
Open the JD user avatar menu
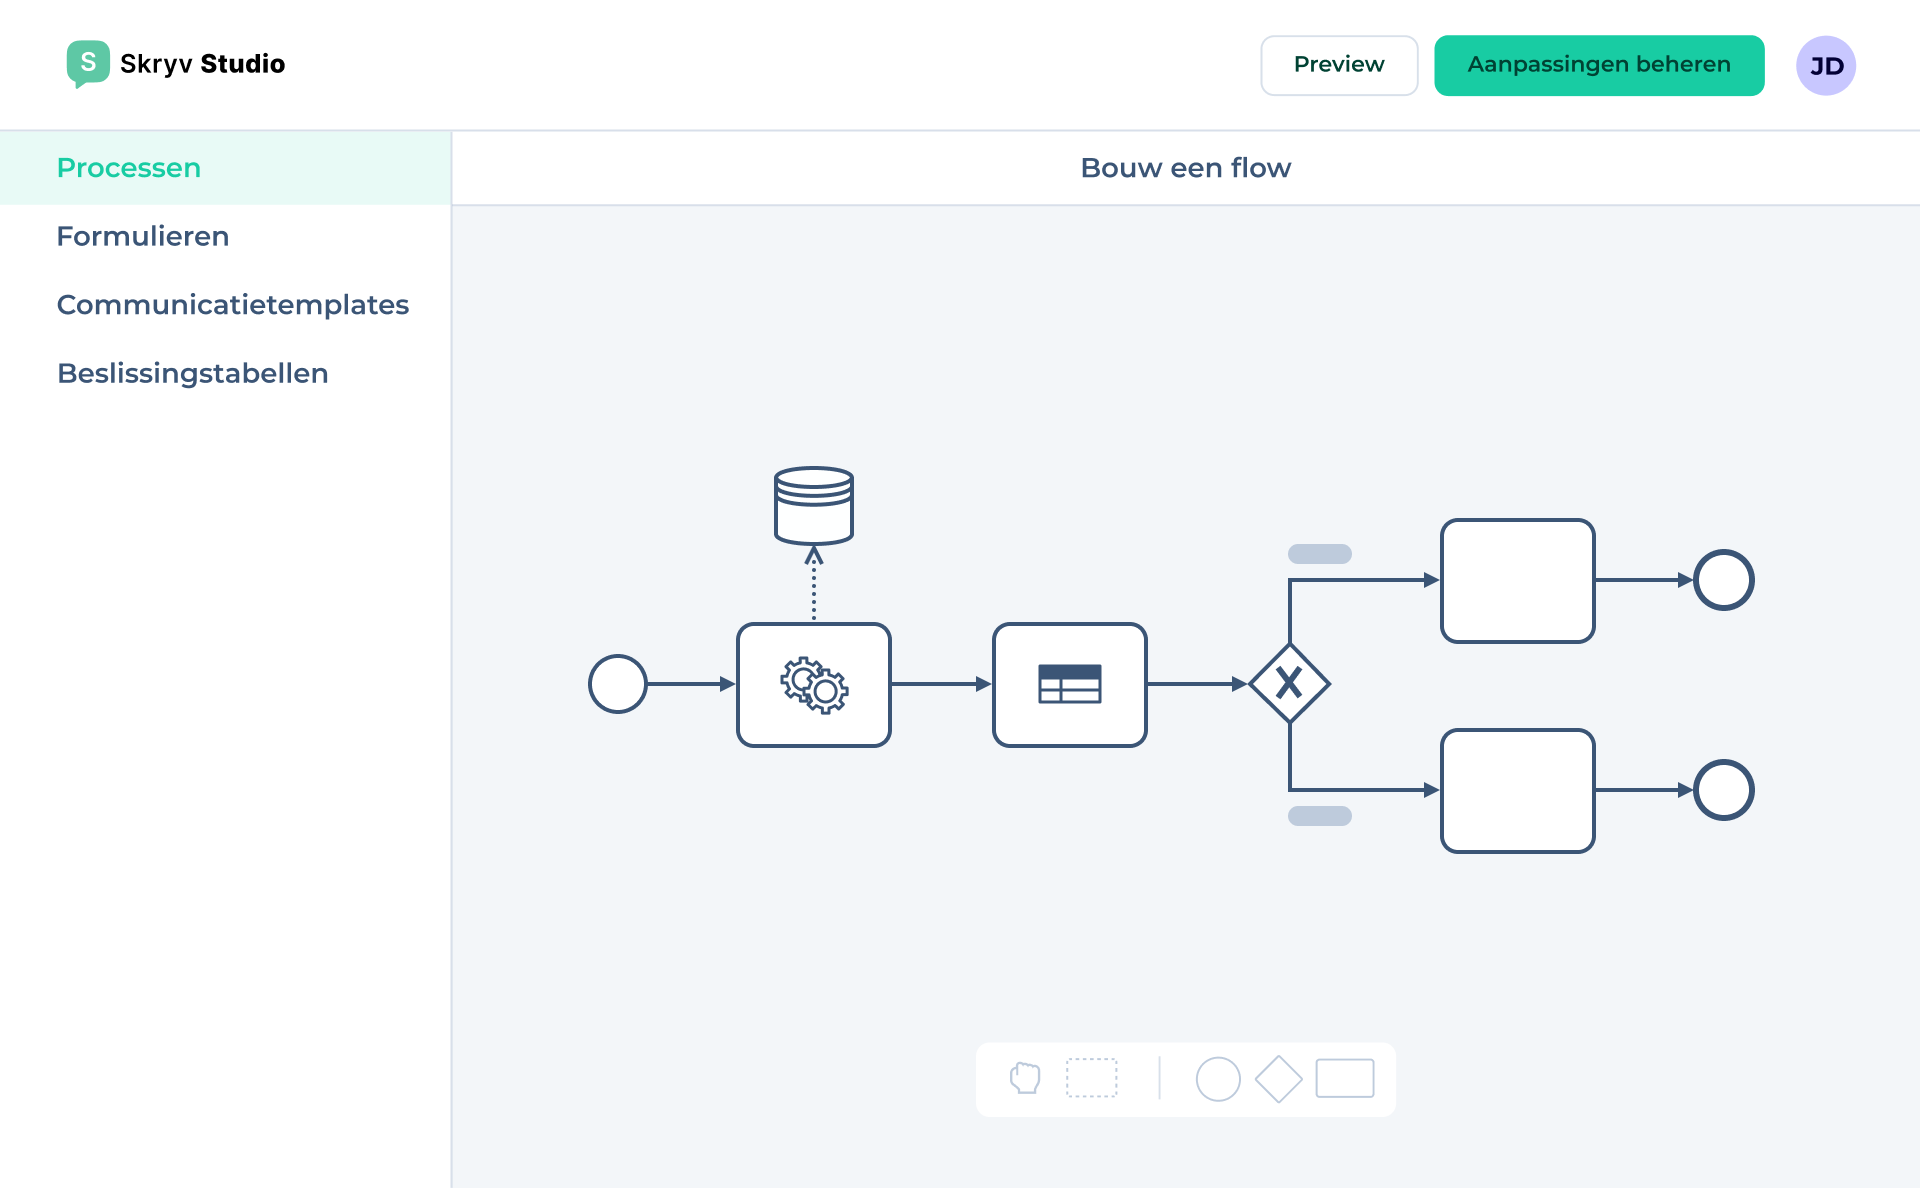click(x=1826, y=65)
